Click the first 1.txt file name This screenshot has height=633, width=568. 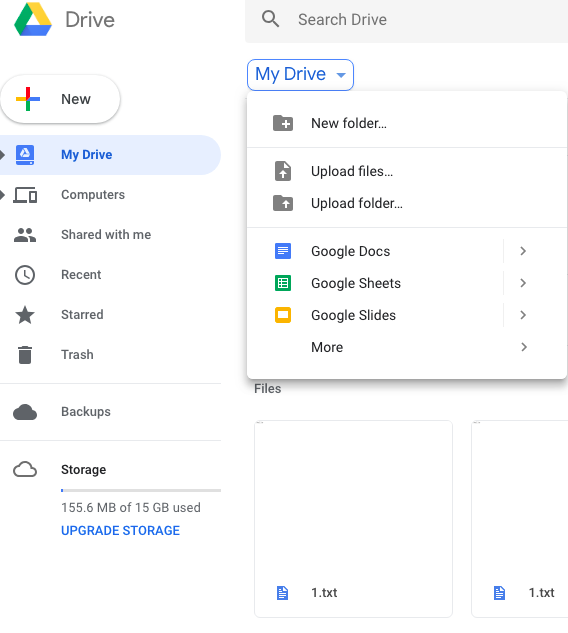(x=324, y=593)
